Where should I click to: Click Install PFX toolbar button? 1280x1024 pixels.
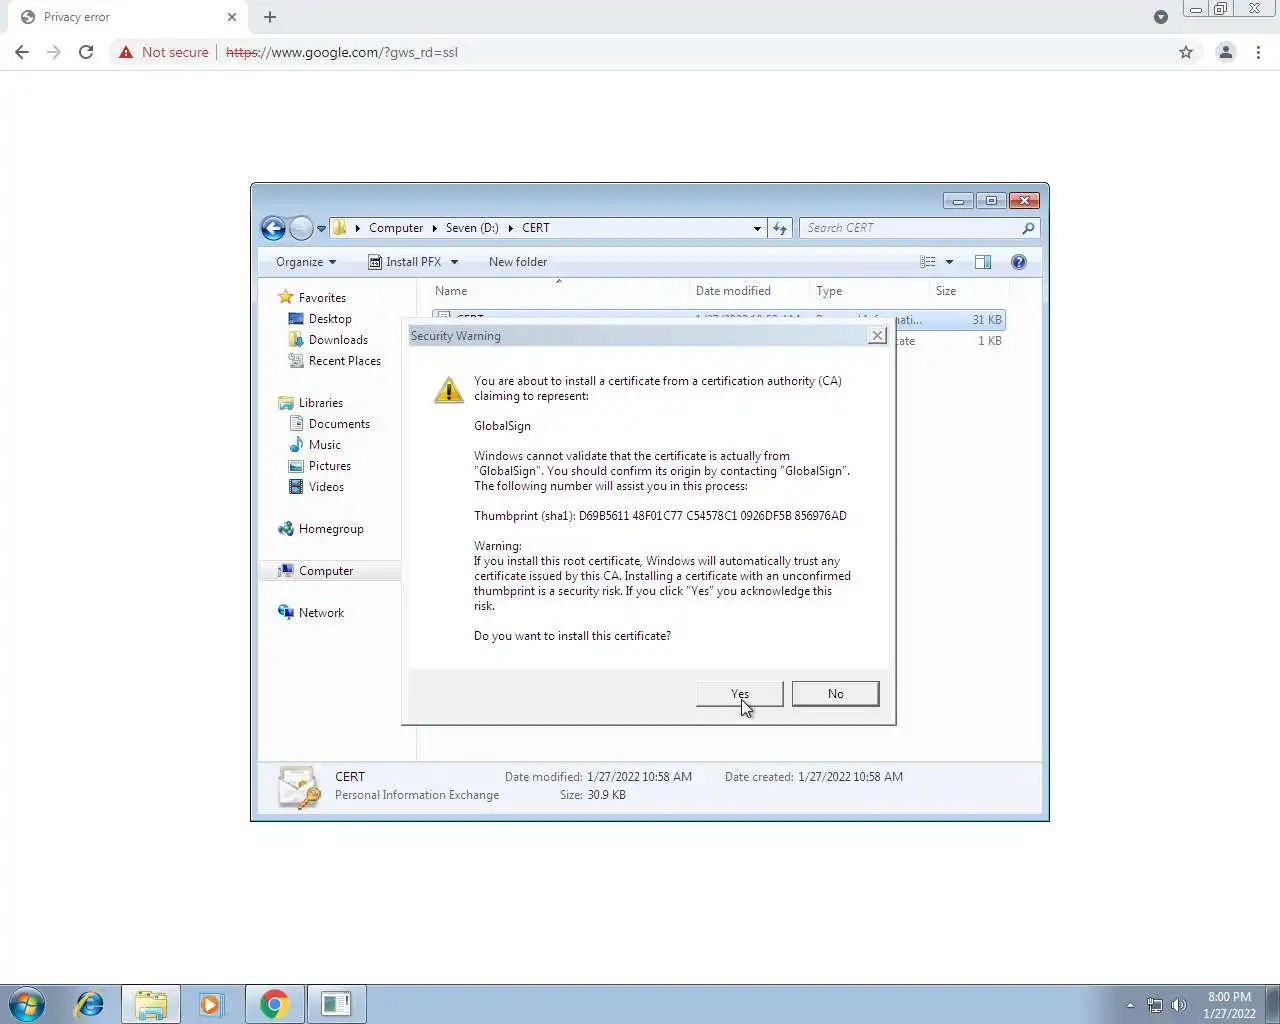[x=405, y=262]
